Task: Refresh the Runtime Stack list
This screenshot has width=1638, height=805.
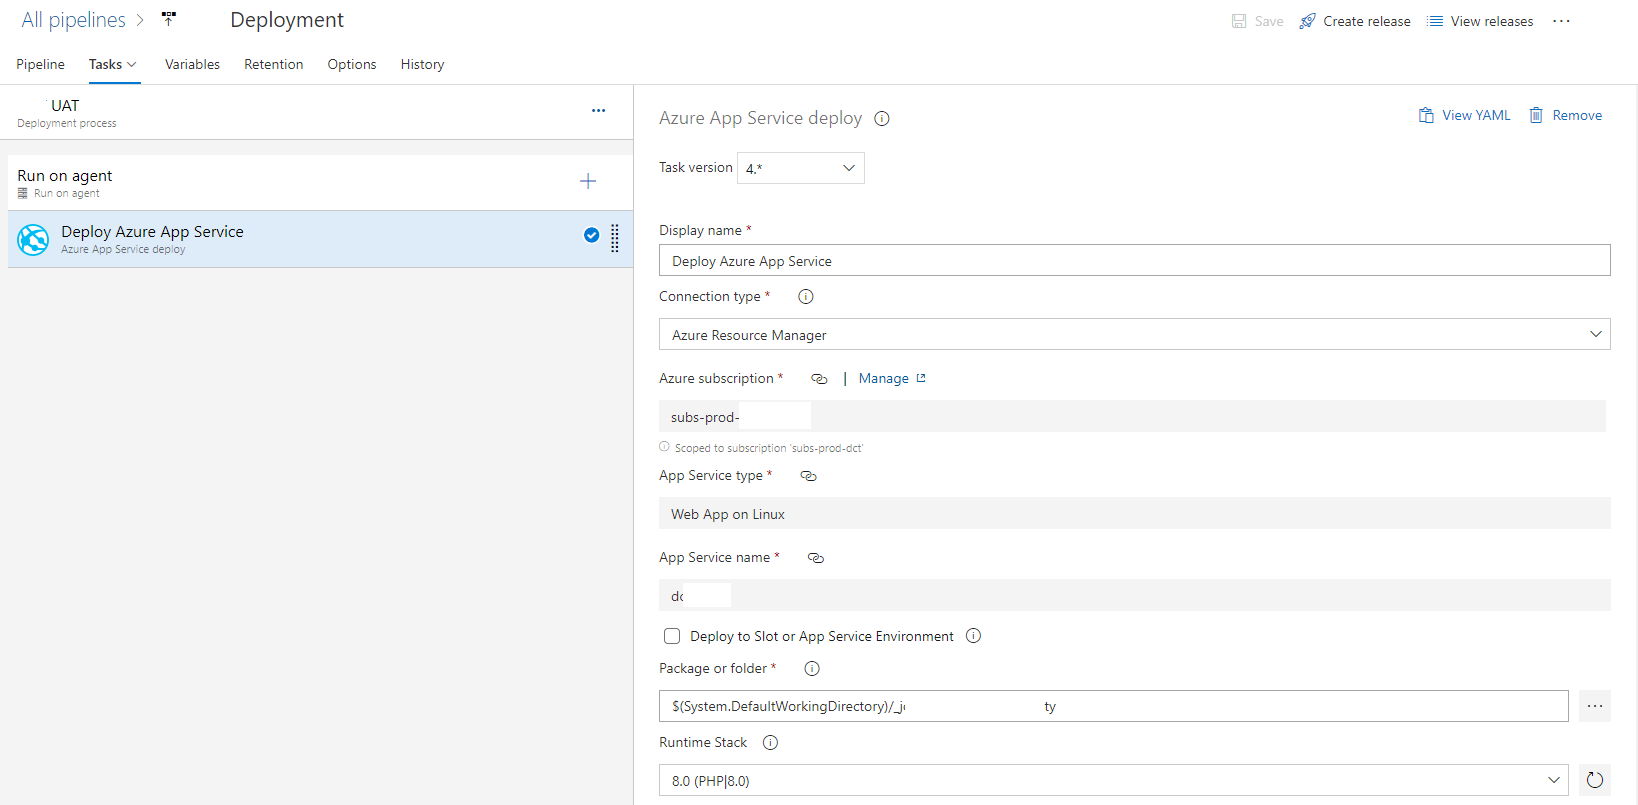Action: pos(1595,780)
